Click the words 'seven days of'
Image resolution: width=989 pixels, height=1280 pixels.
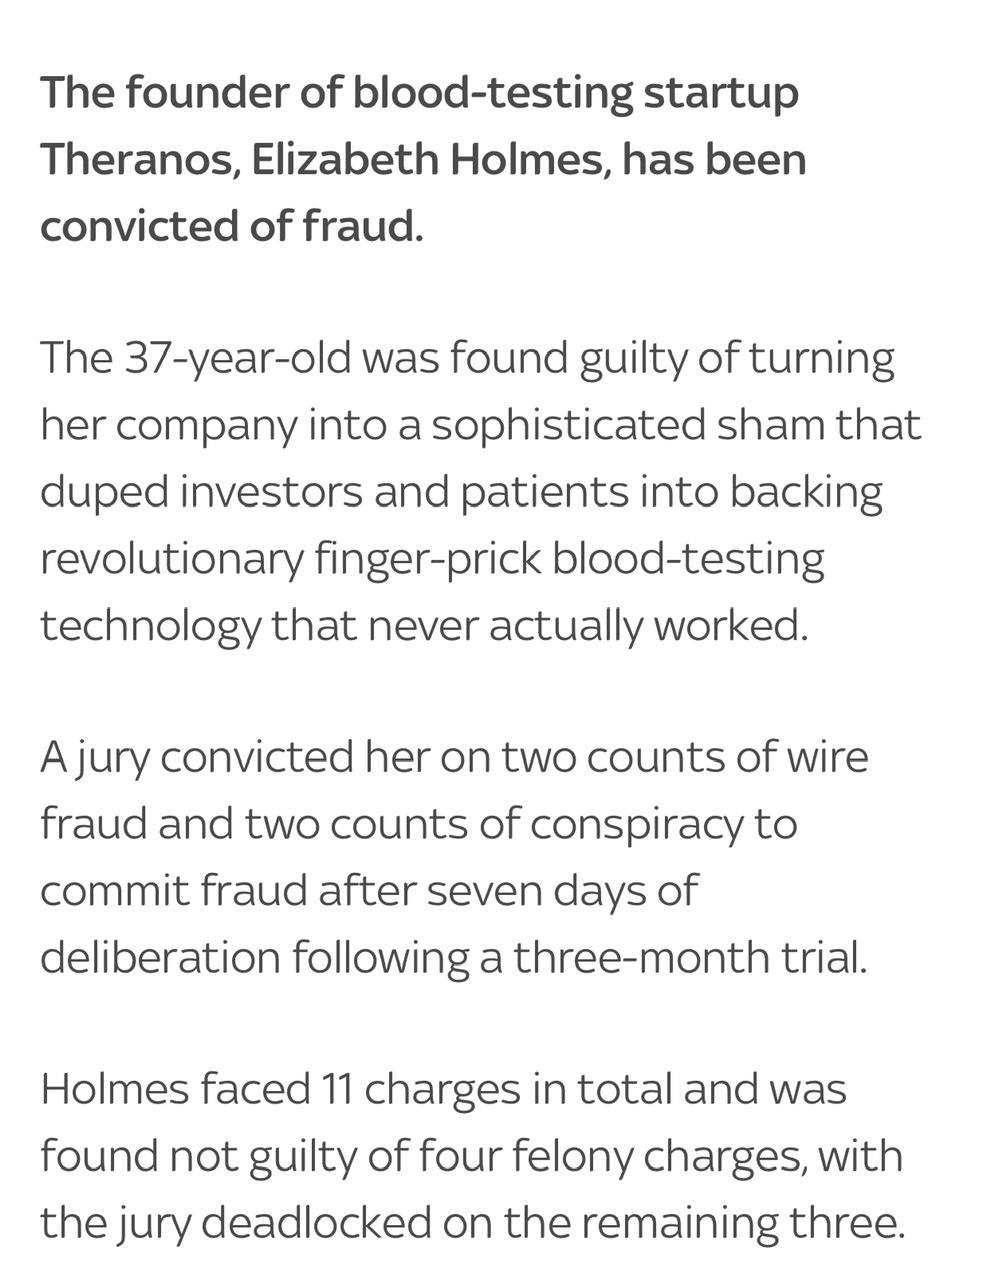[x=562, y=890]
